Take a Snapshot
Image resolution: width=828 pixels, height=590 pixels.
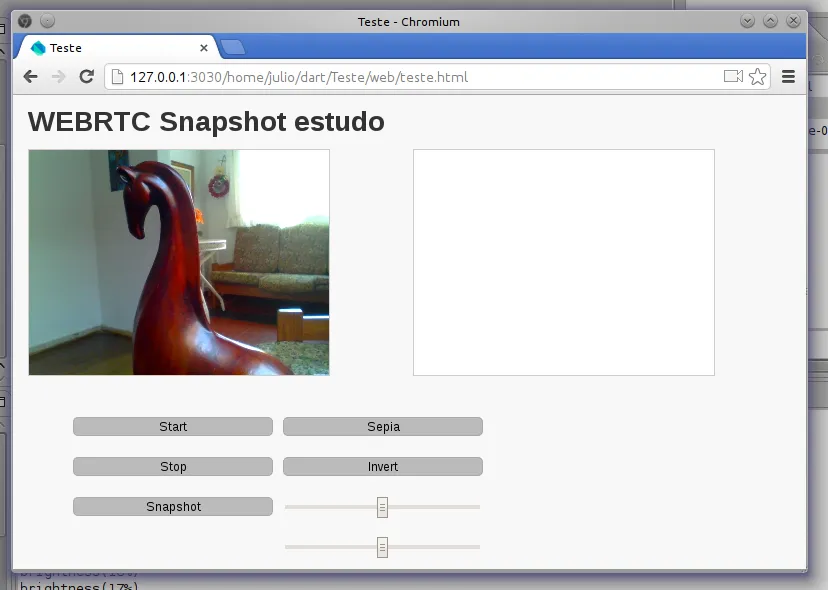click(x=173, y=507)
